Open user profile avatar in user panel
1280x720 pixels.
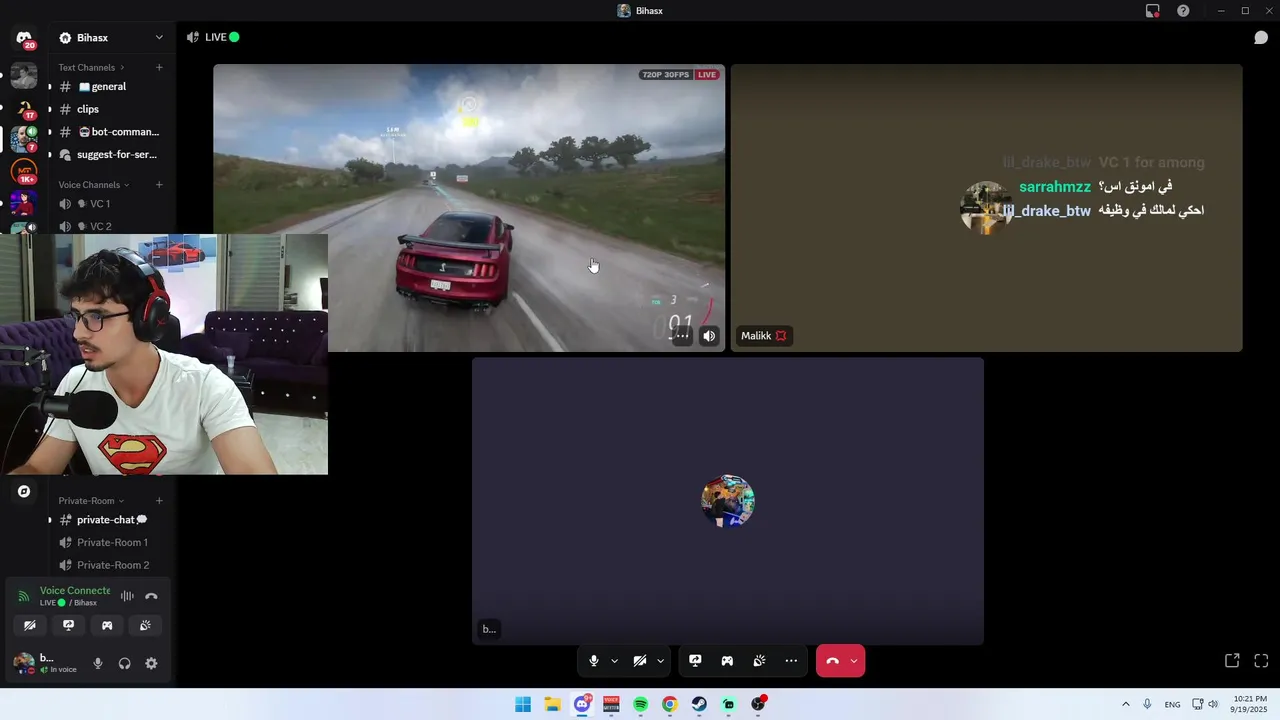coord(23,662)
